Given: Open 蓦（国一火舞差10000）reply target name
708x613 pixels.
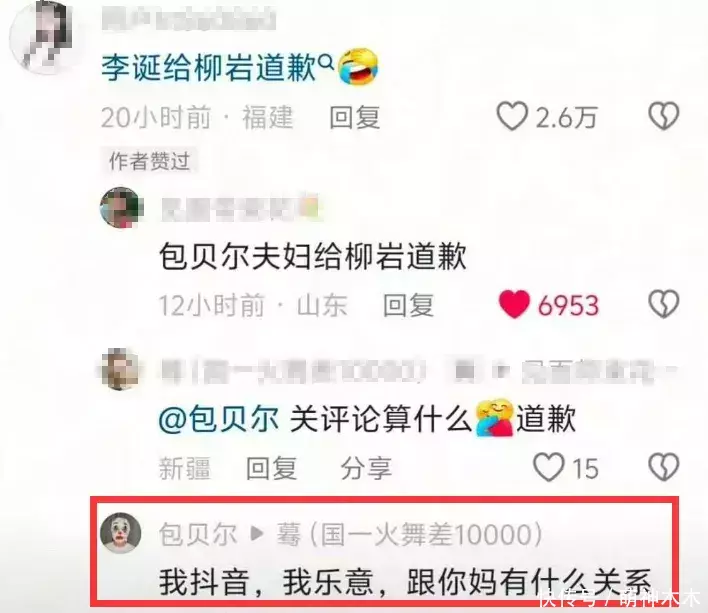Looking at the screenshot, I should coord(410,534).
